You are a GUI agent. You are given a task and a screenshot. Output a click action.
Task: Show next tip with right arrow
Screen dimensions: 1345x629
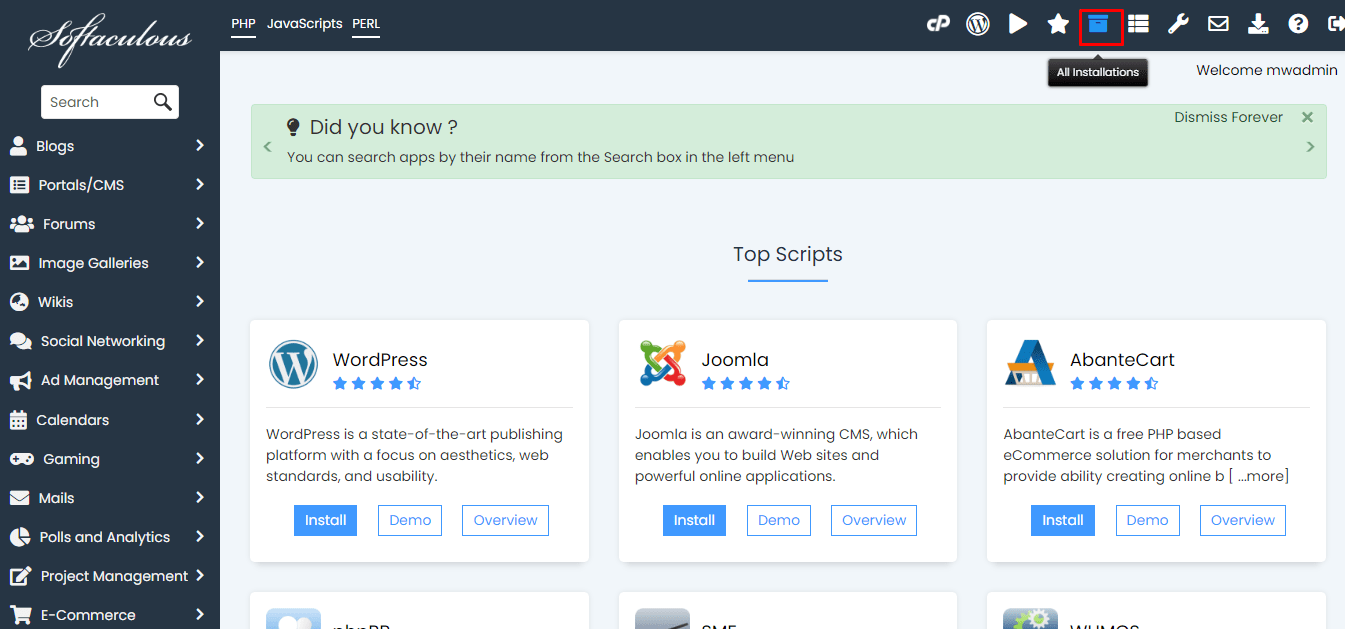1311,147
